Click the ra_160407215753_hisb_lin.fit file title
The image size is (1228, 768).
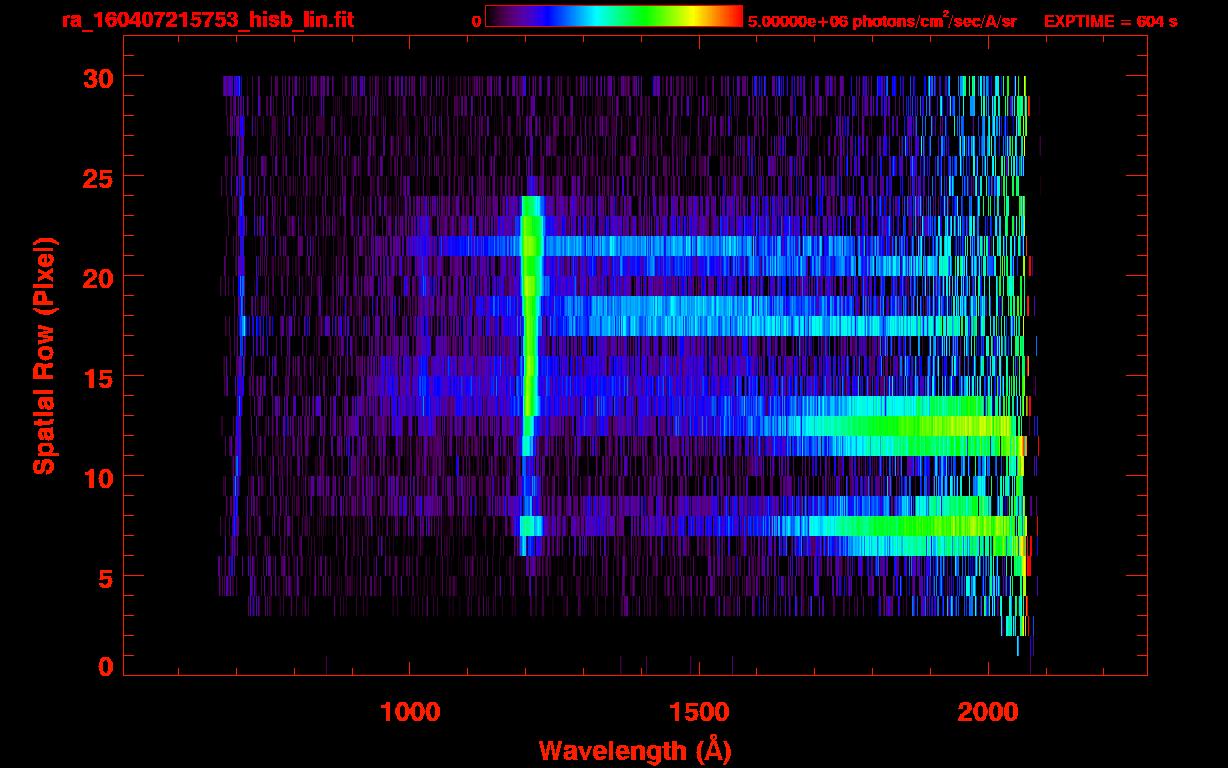tap(207, 20)
